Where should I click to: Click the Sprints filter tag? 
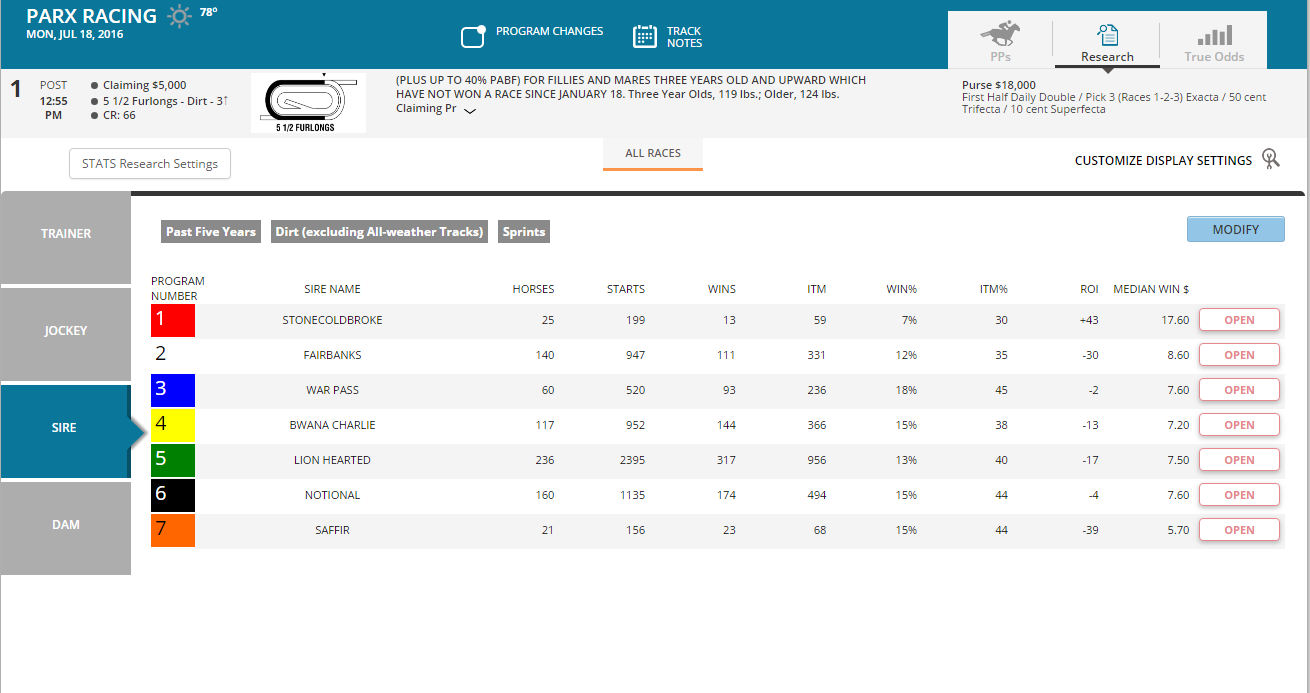pos(524,232)
